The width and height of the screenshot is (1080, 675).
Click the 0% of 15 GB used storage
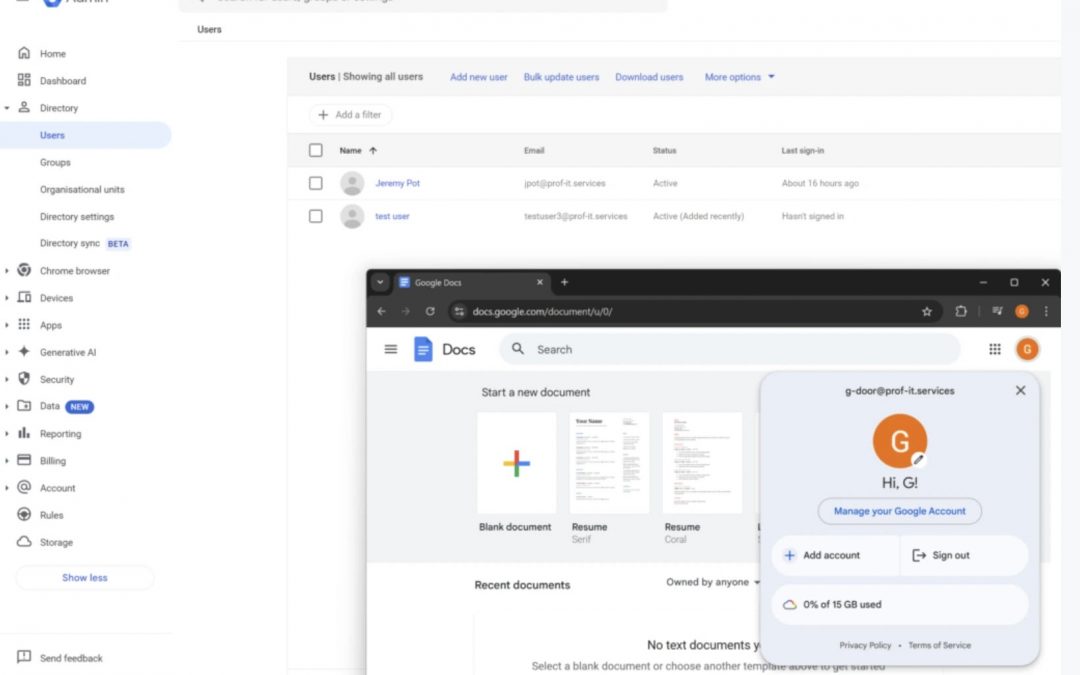click(x=900, y=604)
